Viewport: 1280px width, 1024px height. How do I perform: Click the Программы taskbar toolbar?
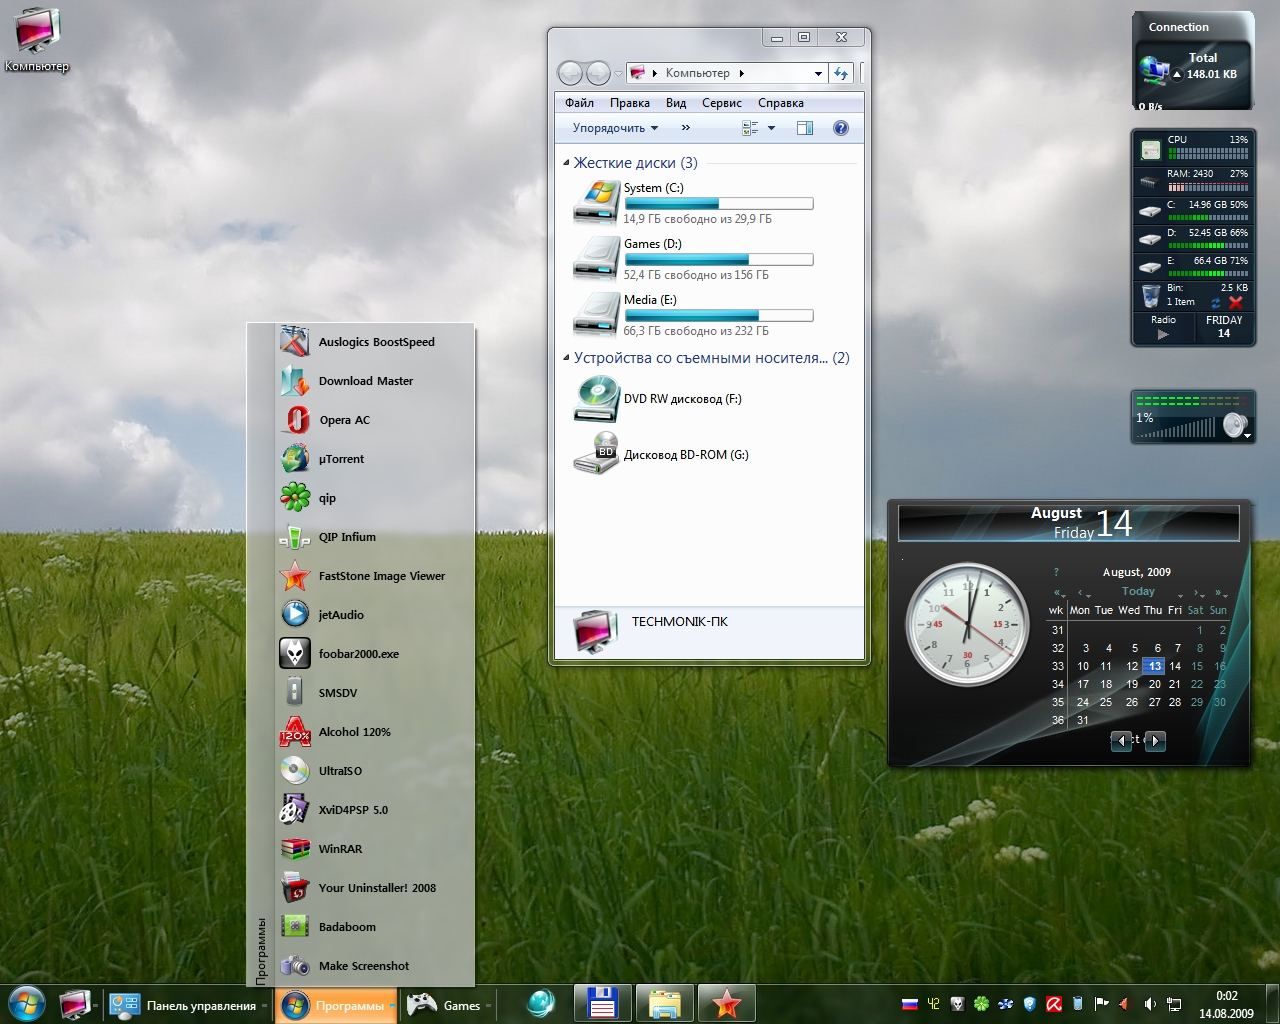point(336,1005)
